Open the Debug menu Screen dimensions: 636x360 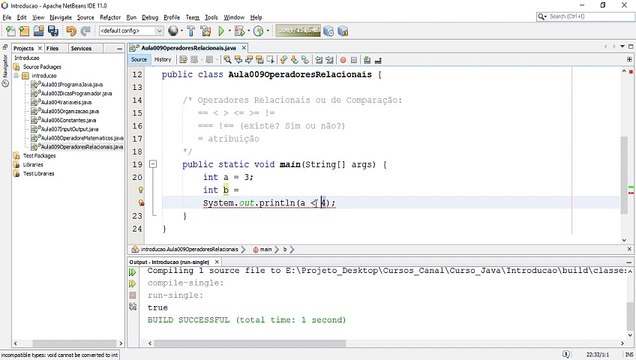(x=150, y=17)
